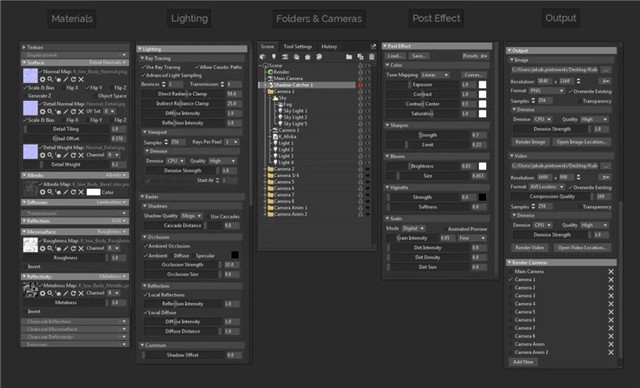The image size is (640, 388).
Task: Open Grain Mode Digital dropdown
Action: 413,228
